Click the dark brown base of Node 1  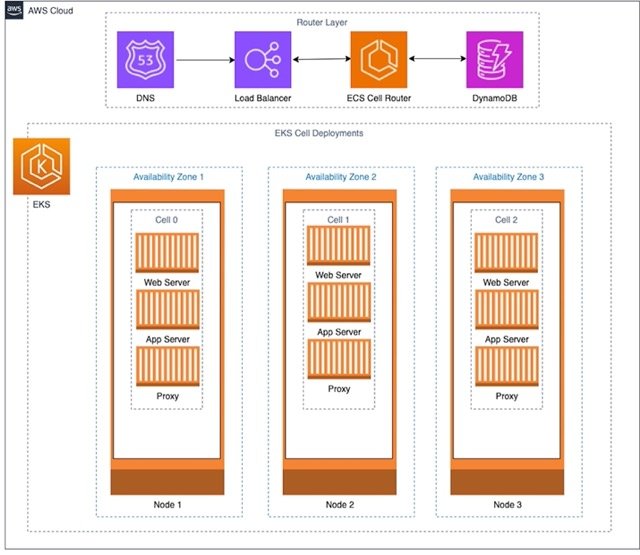pyautogui.click(x=167, y=482)
